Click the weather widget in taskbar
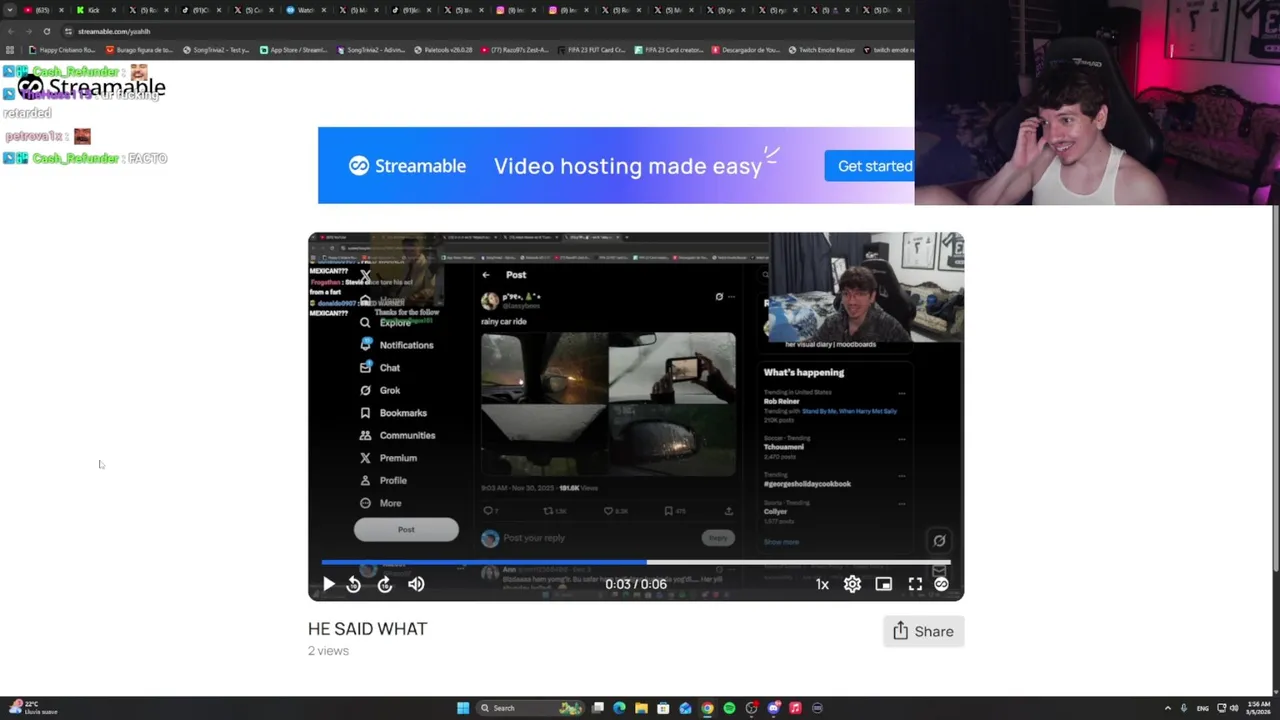1280x720 pixels. click(x=32, y=708)
